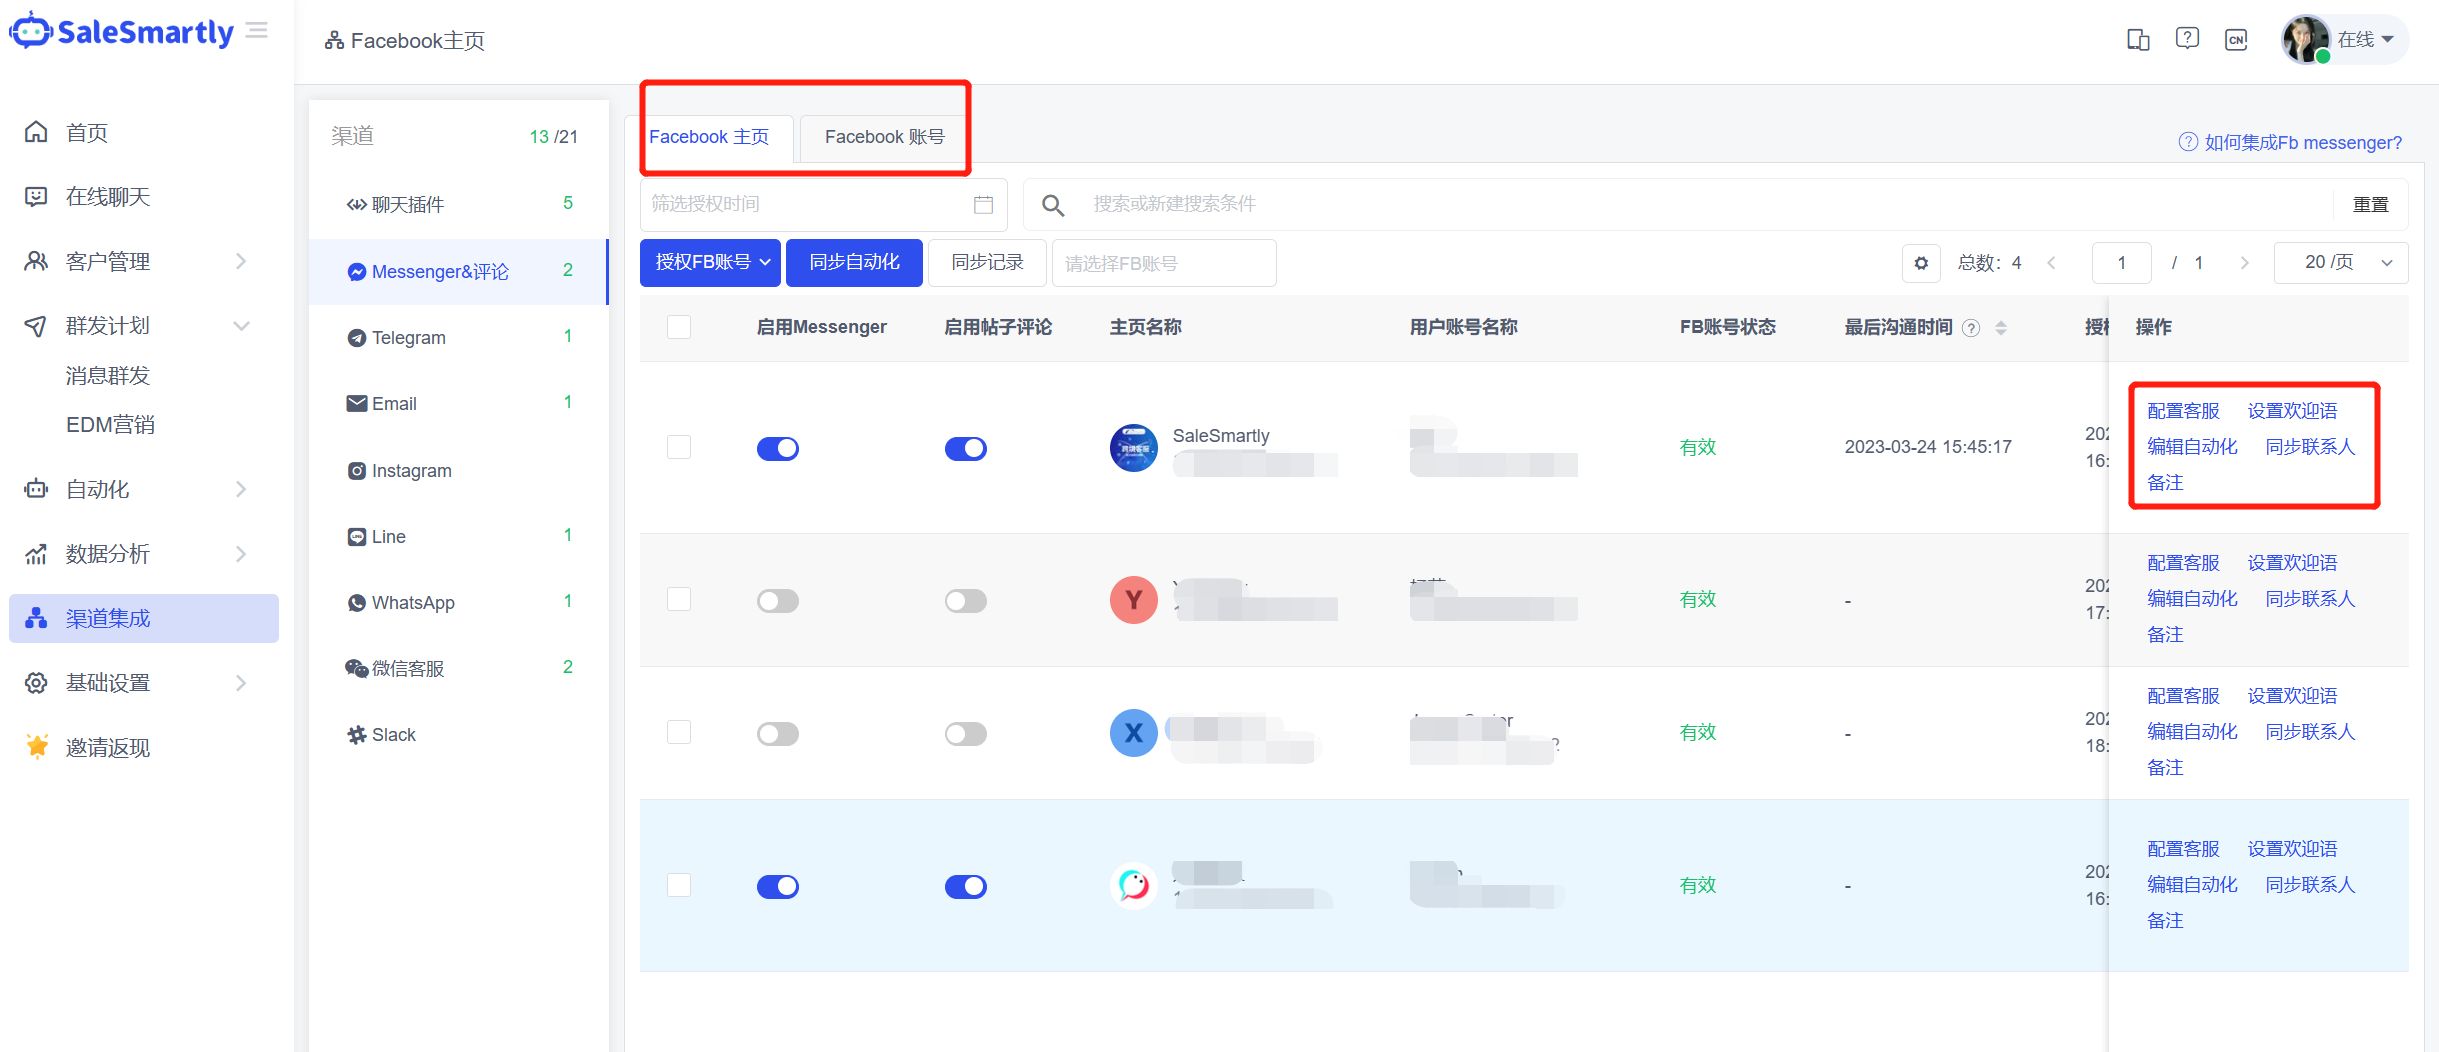Screen dimensions: 2439x1052
Task: Click 编辑自动化 in the Y page row
Action: click(x=2192, y=599)
